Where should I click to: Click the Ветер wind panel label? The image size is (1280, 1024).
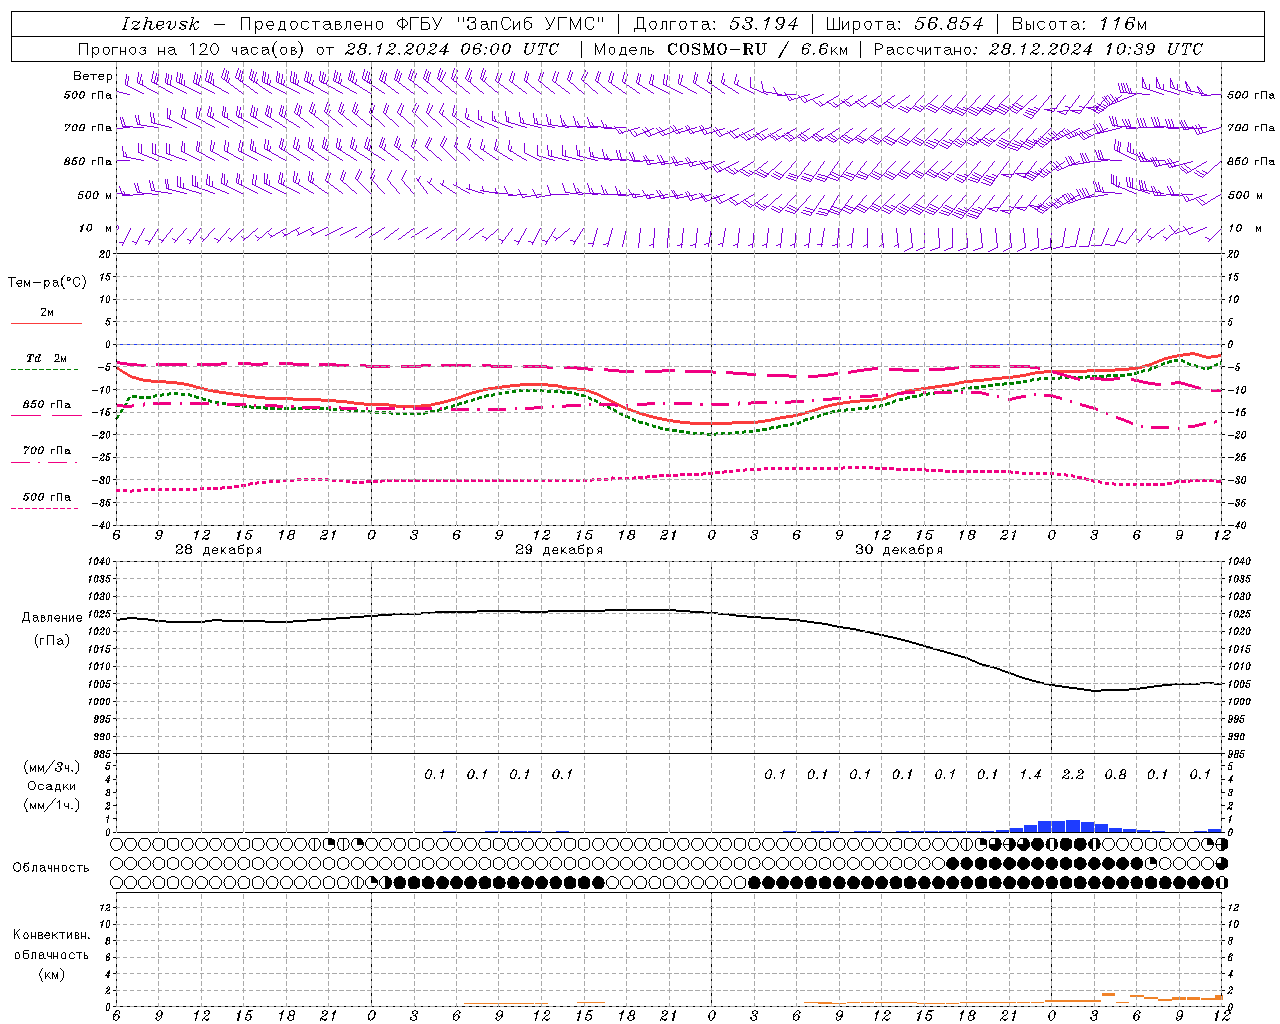(x=92, y=76)
